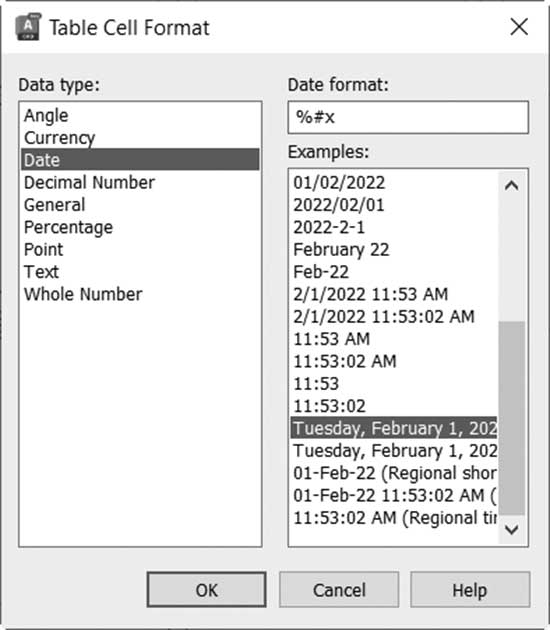The height and width of the screenshot is (630, 550).
Task: Choose 11:53:02 AM Regional time example
Action: point(394,518)
